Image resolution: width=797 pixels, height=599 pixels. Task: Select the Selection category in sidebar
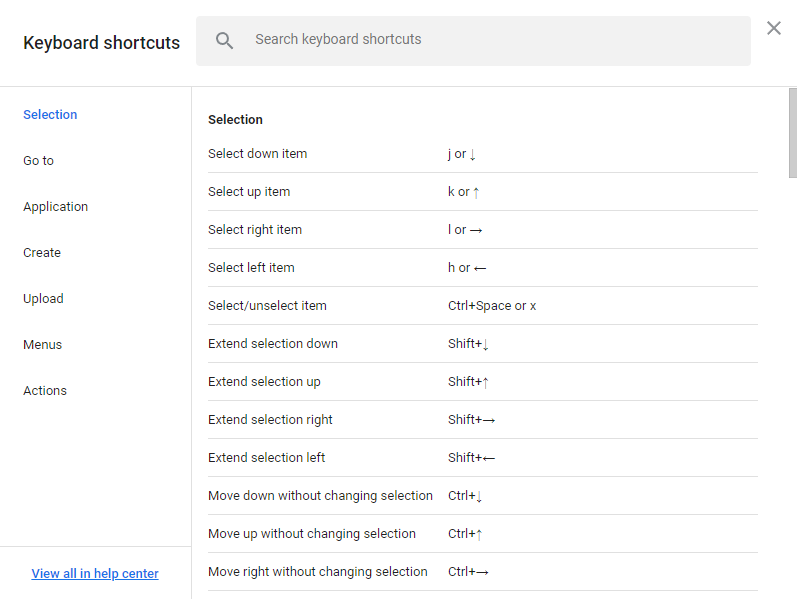(x=50, y=114)
